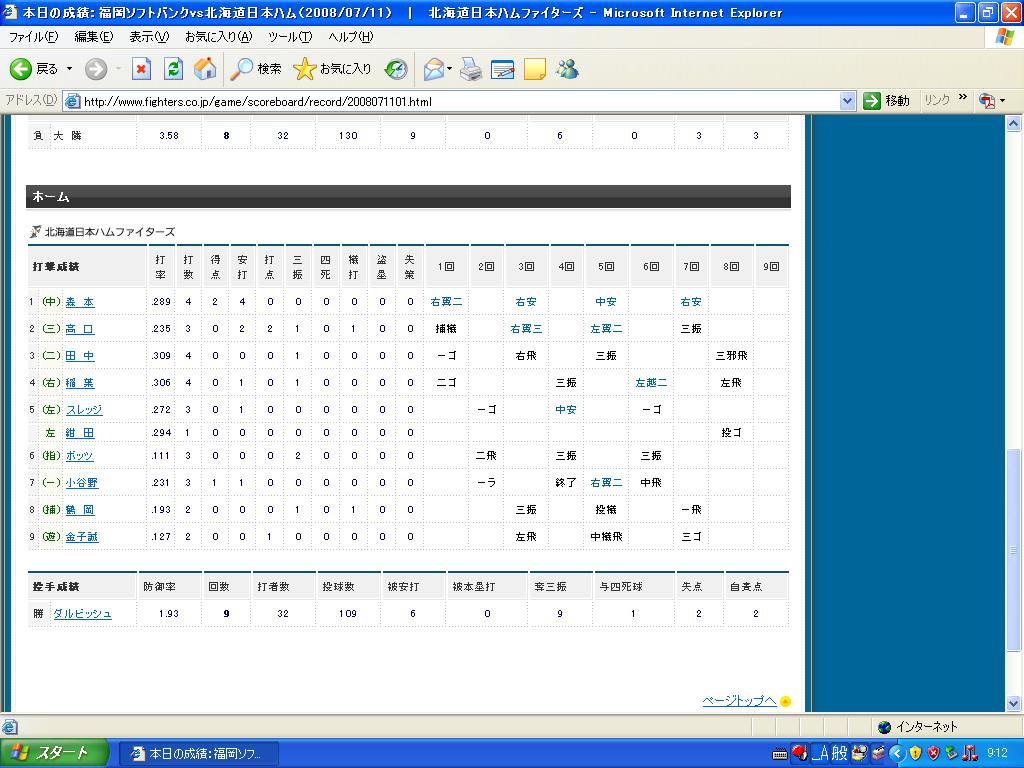
Task: Click the taskbar clock 9:12
Action: pyautogui.click(x=997, y=753)
